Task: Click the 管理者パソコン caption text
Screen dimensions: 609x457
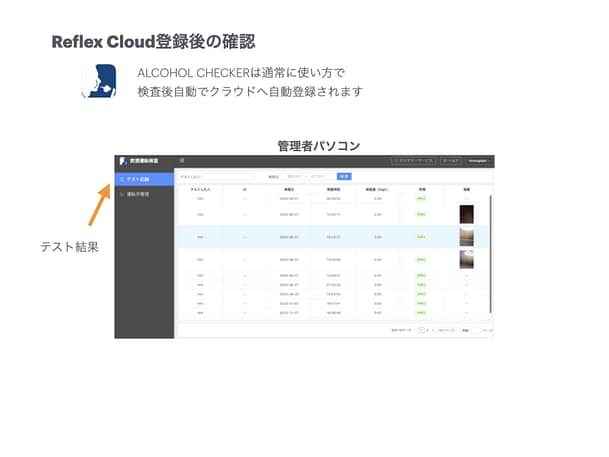Action: click(319, 146)
